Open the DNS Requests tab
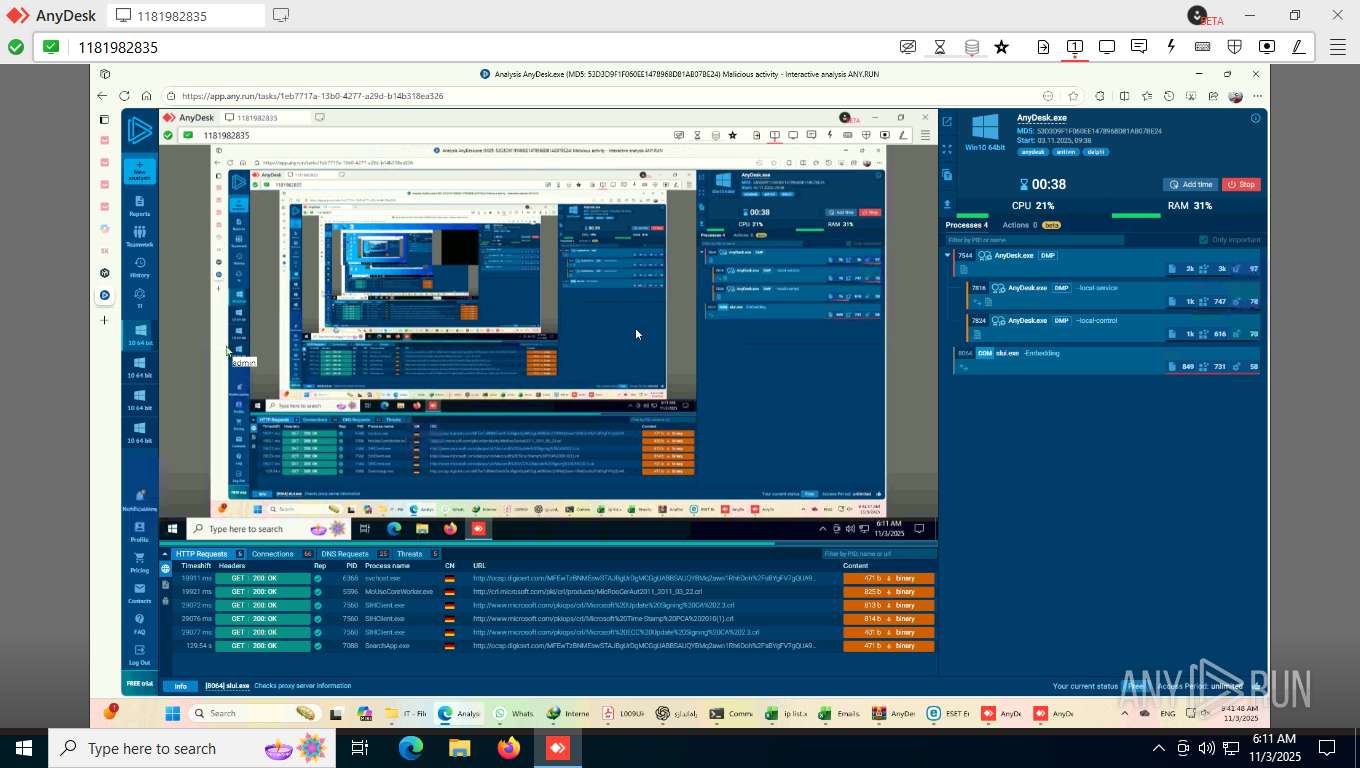Viewport: 1360px width, 768px height. [354, 554]
